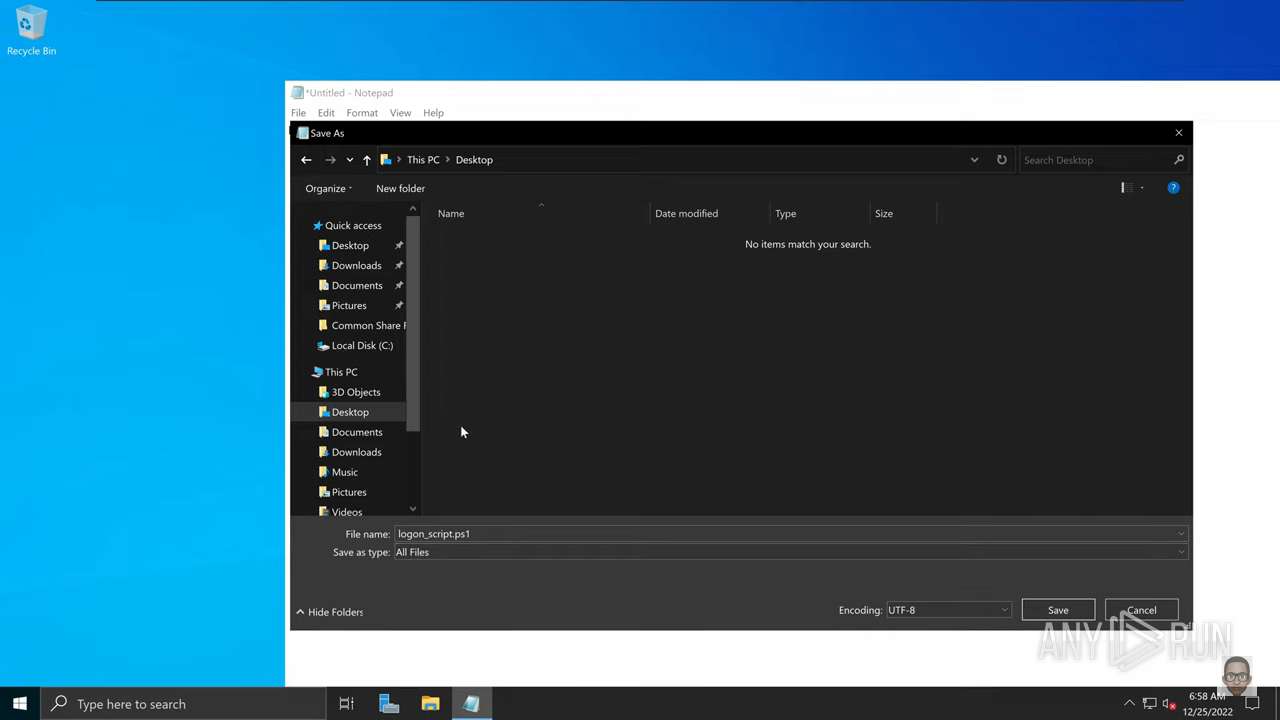This screenshot has height=720, width=1280.
Task: Click the search magnifier icon
Action: tap(1179, 160)
